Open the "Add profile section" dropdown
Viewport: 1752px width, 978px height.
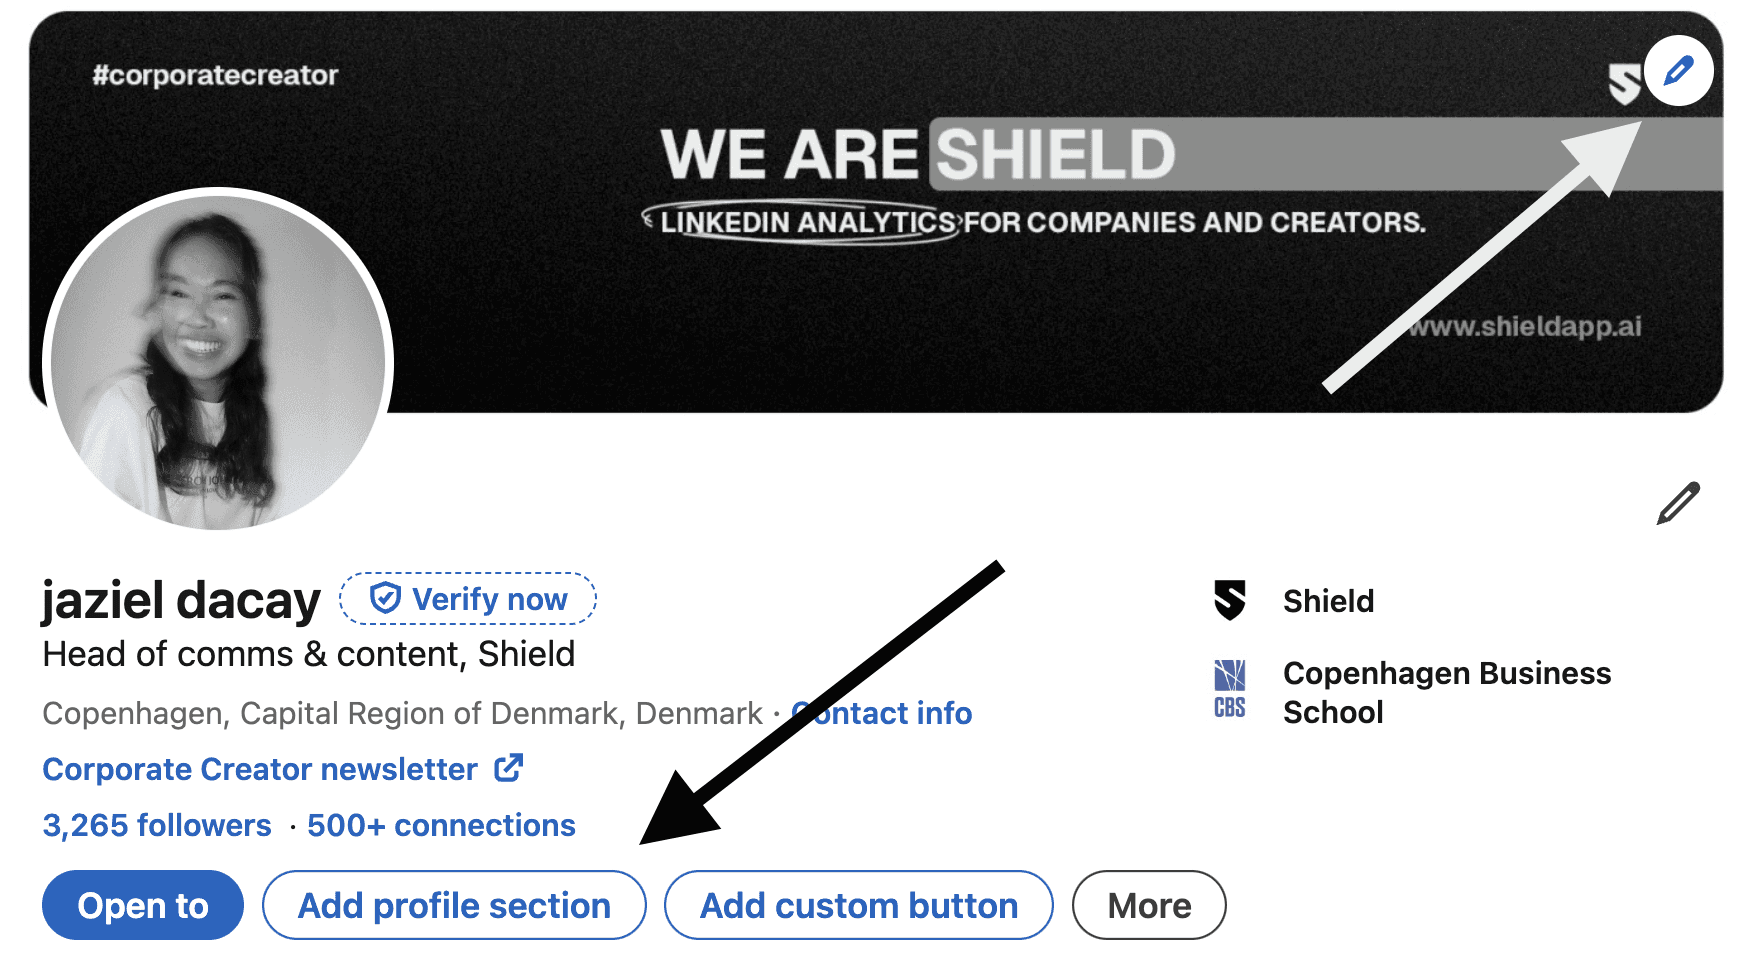[454, 905]
